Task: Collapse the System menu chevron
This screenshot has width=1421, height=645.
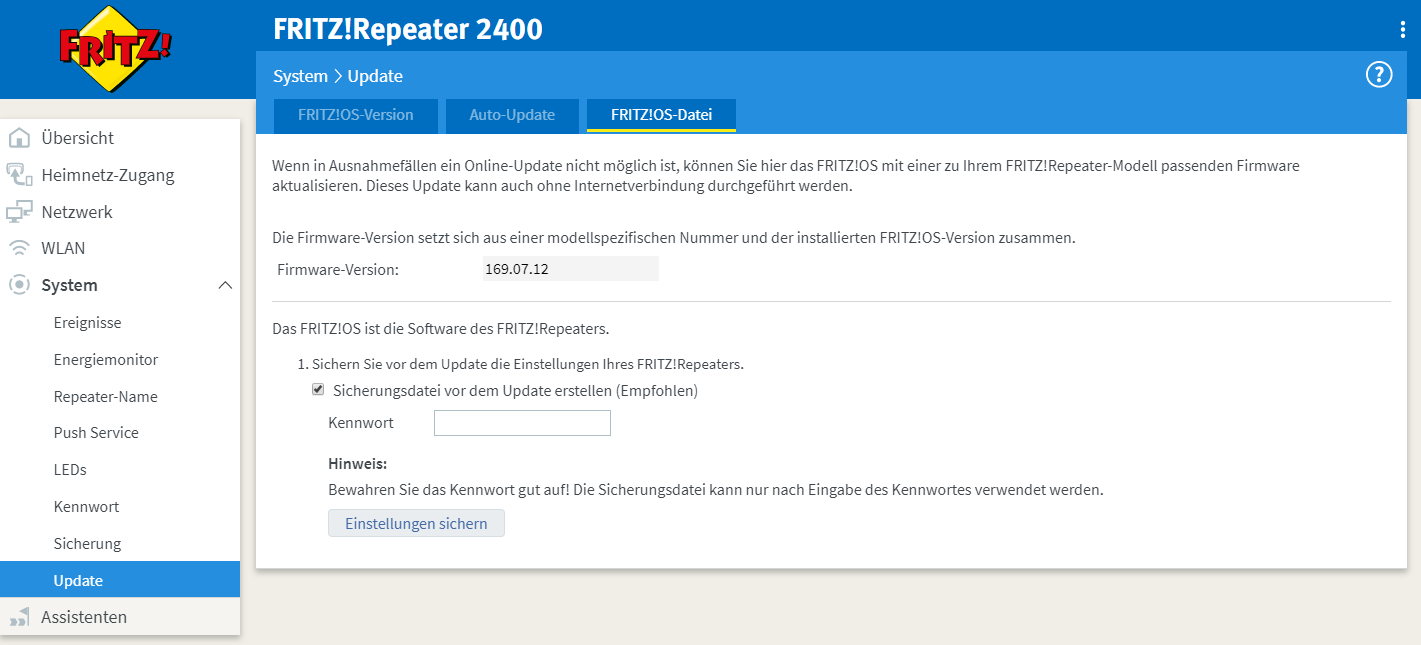Action: 225,285
